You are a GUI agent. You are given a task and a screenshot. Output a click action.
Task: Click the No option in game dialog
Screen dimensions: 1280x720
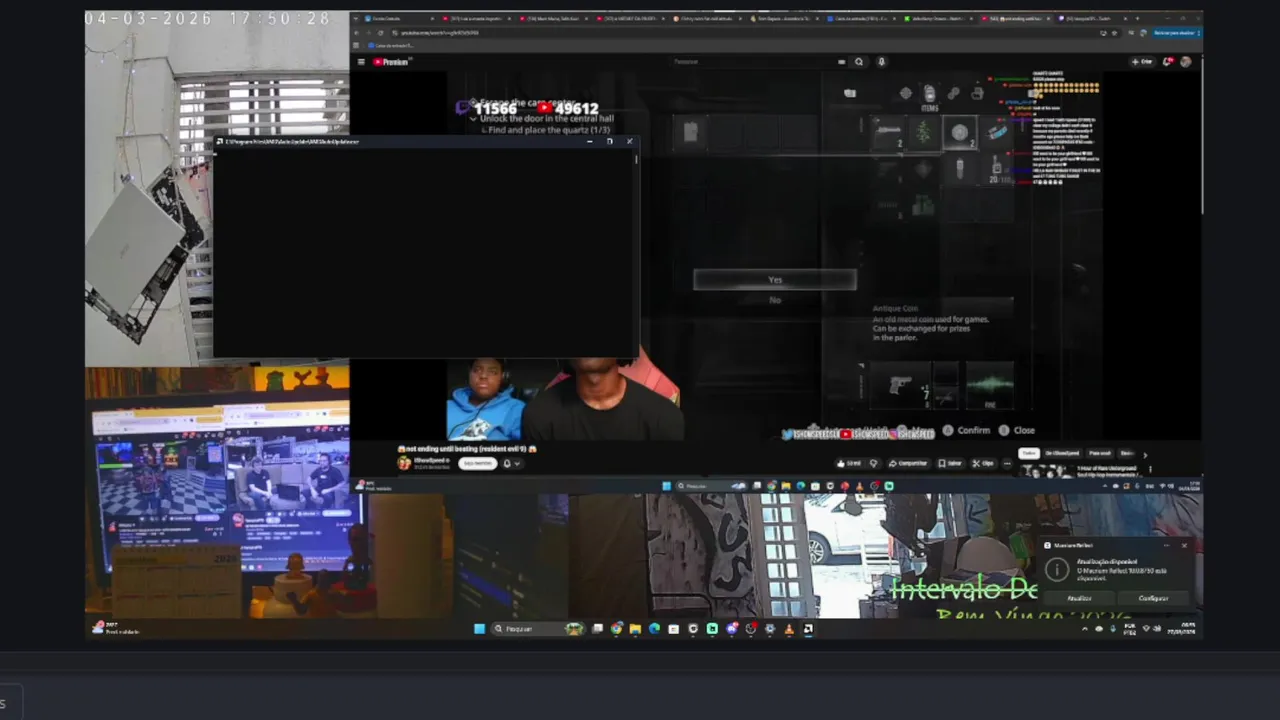(x=775, y=300)
